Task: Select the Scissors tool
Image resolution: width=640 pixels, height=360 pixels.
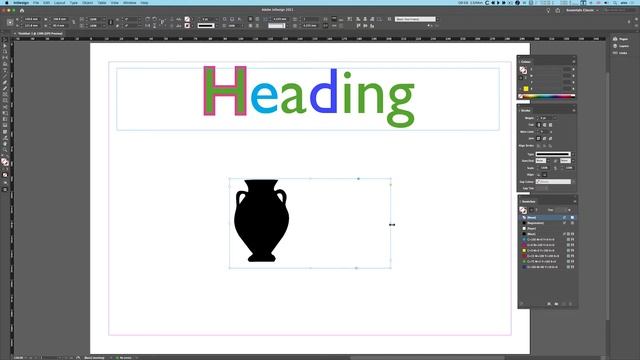Action: pos(5,107)
